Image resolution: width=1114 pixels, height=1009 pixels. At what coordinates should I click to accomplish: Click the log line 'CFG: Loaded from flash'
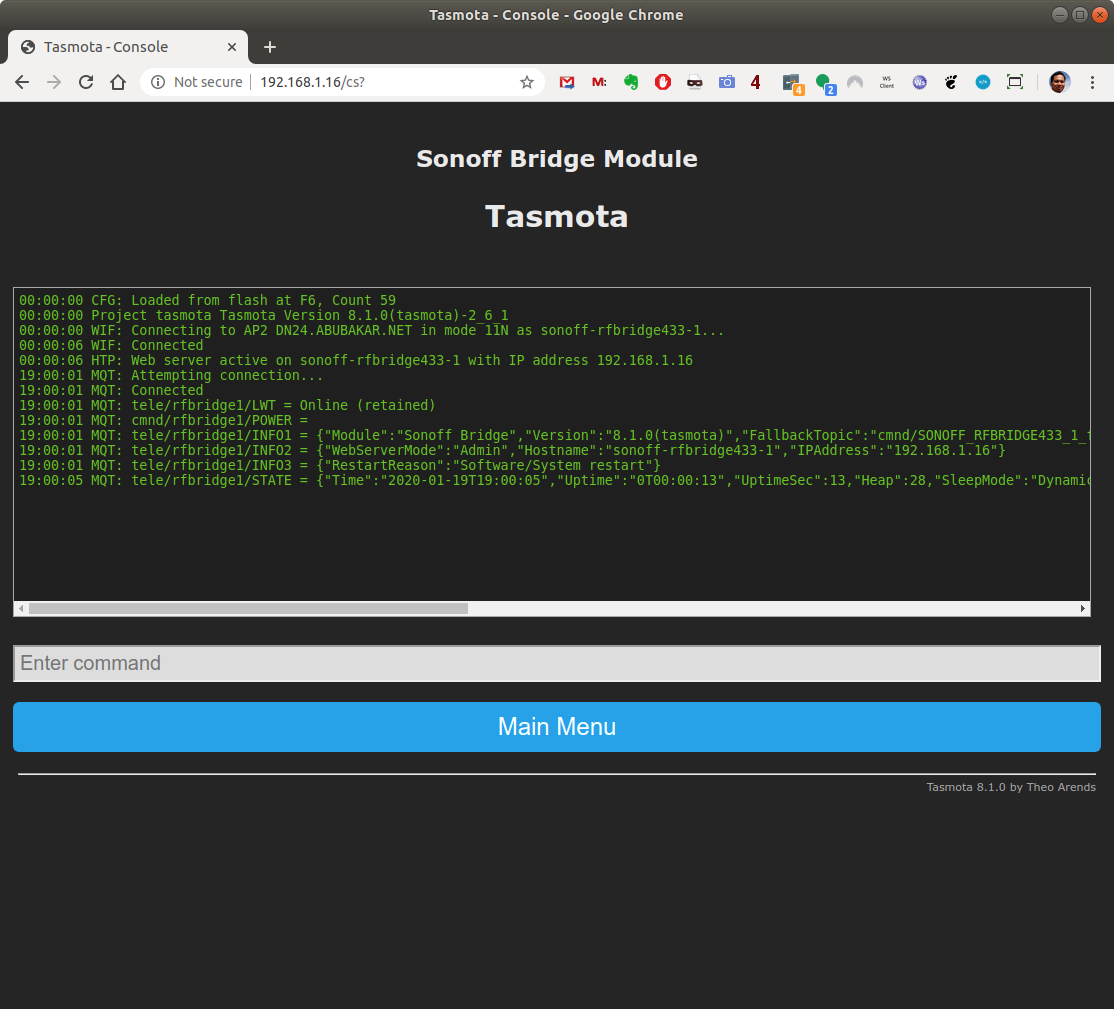pos(207,301)
